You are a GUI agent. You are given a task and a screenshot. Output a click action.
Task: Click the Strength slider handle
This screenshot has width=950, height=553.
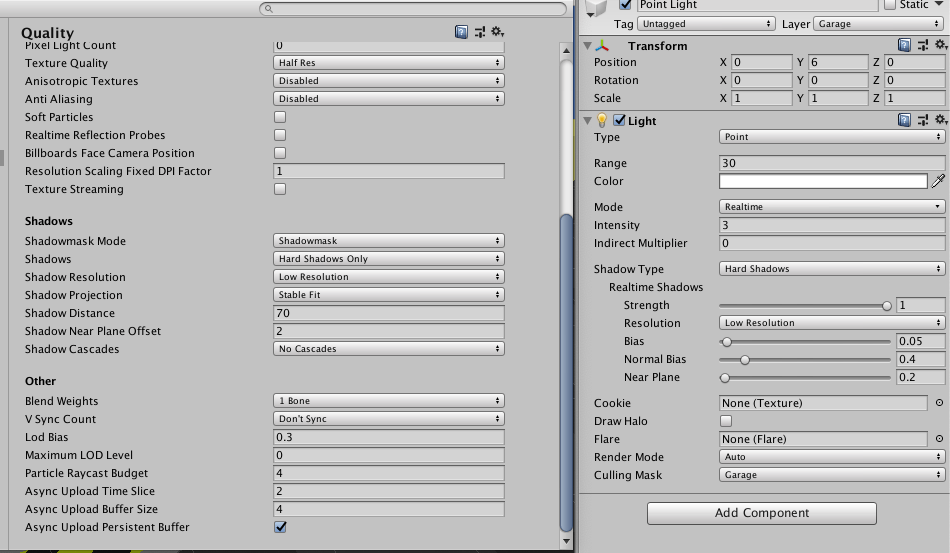[x=887, y=306]
